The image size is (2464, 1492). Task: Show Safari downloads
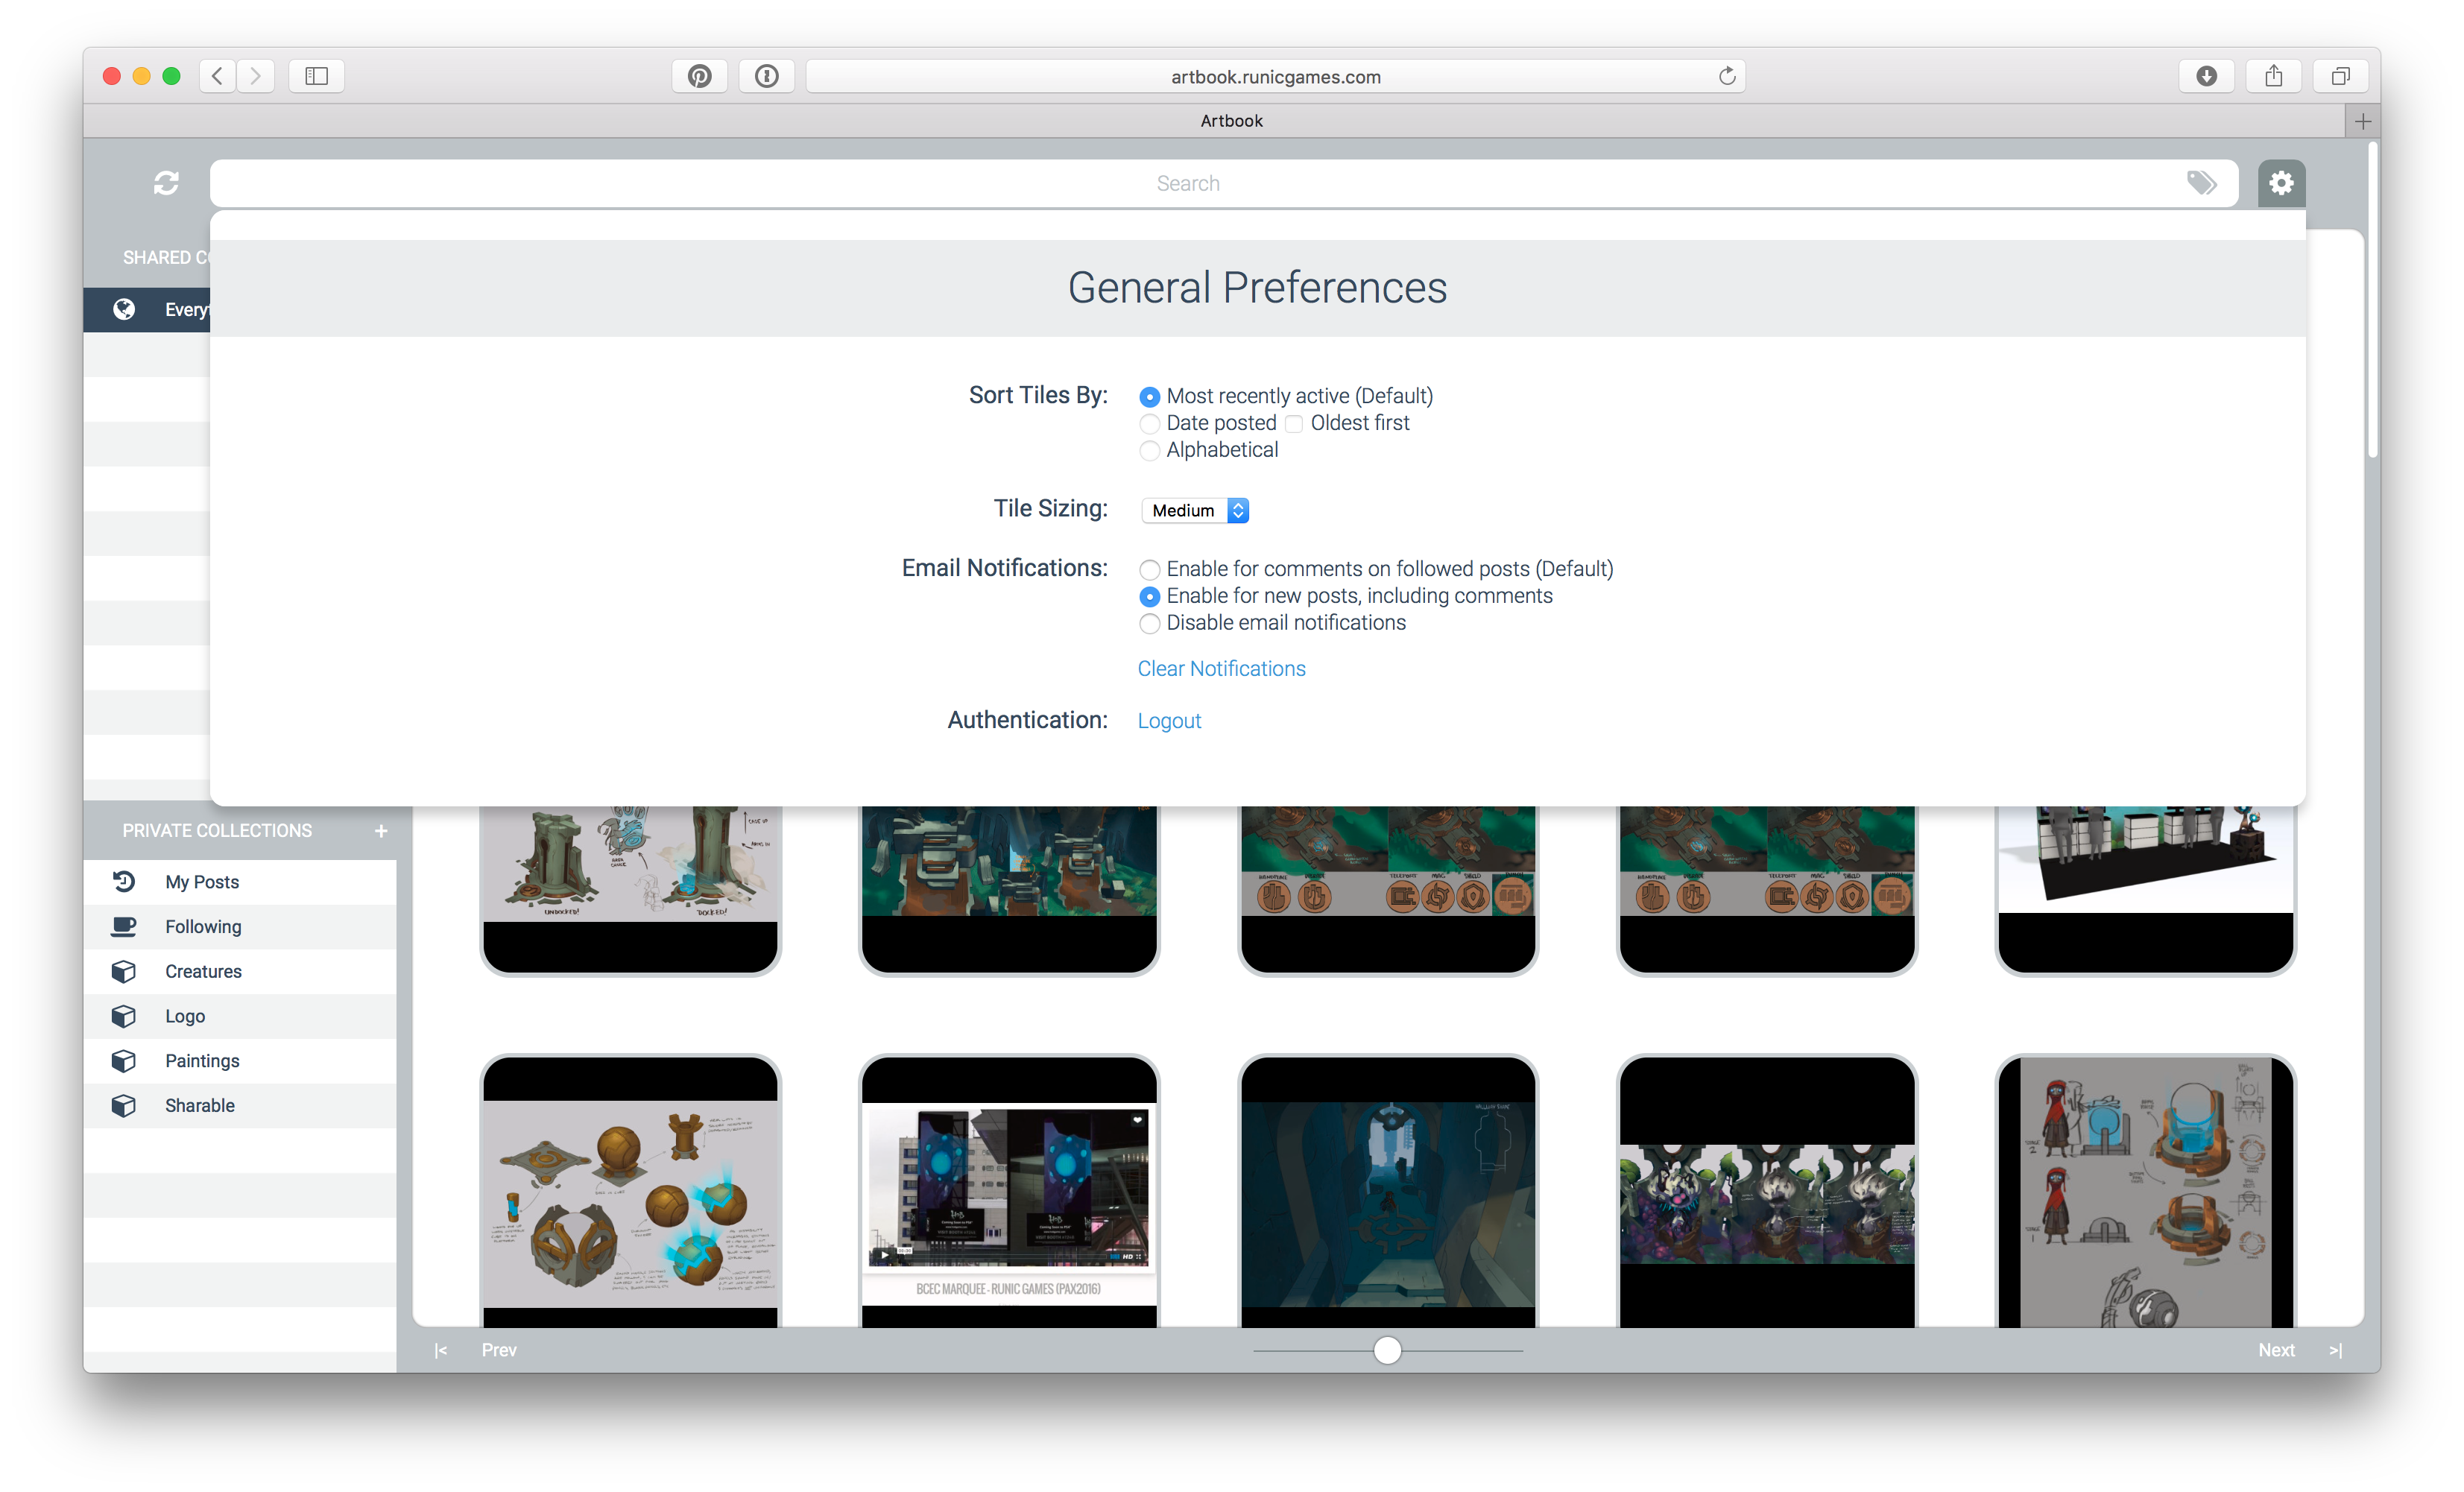tap(2206, 76)
